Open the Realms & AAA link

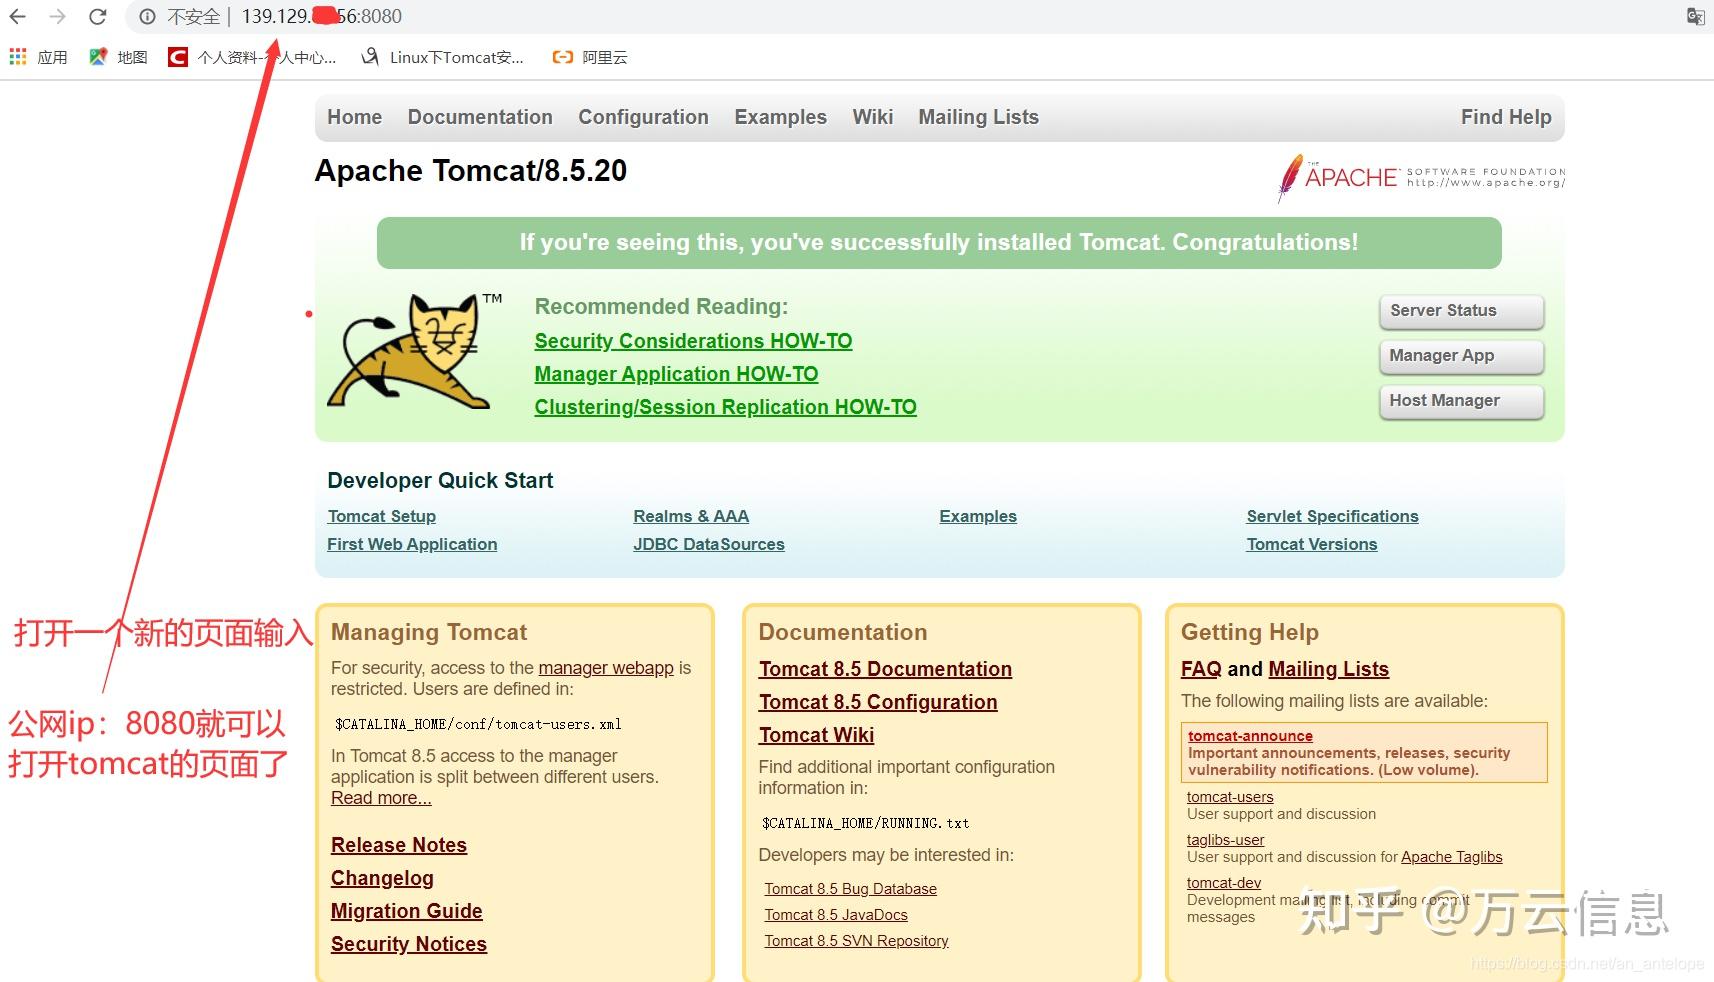691,516
